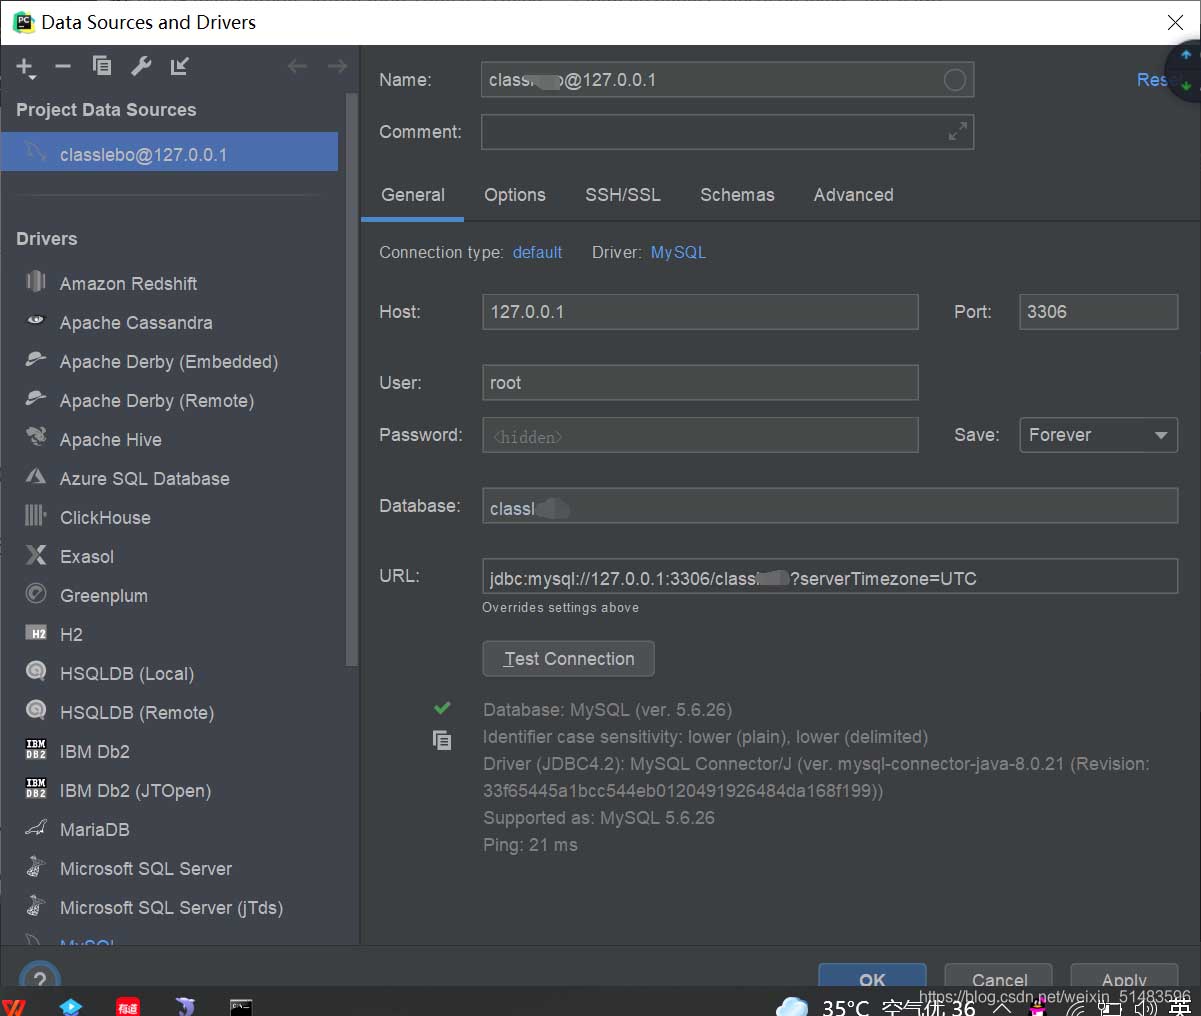Switch to the Schemas tab

click(737, 195)
